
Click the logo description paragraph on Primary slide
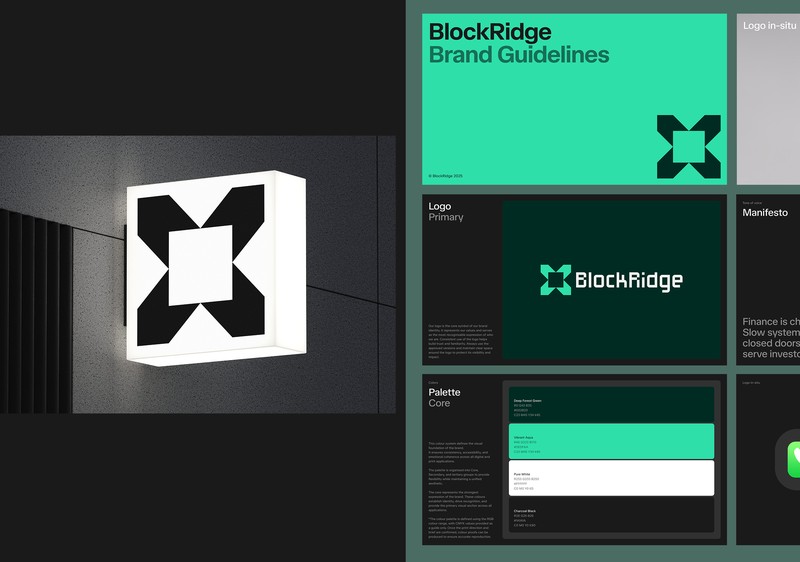coord(460,341)
